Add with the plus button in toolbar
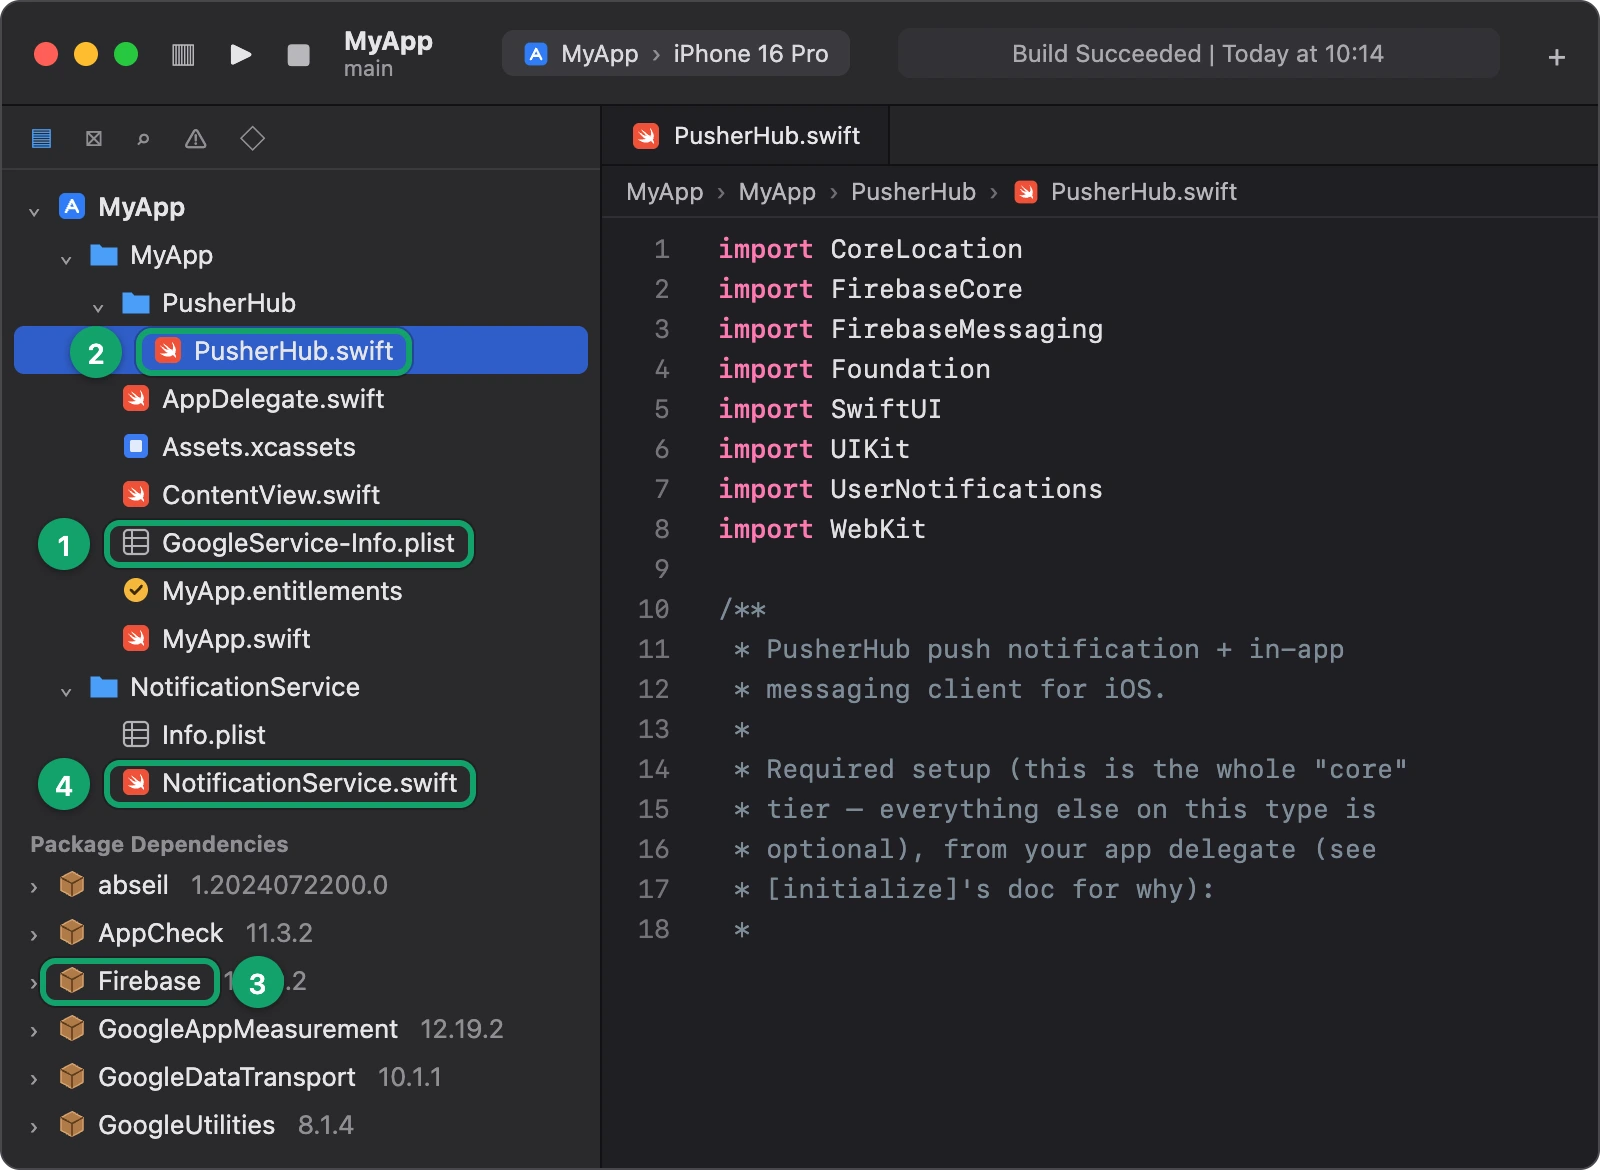Image resolution: width=1600 pixels, height=1170 pixels. tap(1556, 57)
